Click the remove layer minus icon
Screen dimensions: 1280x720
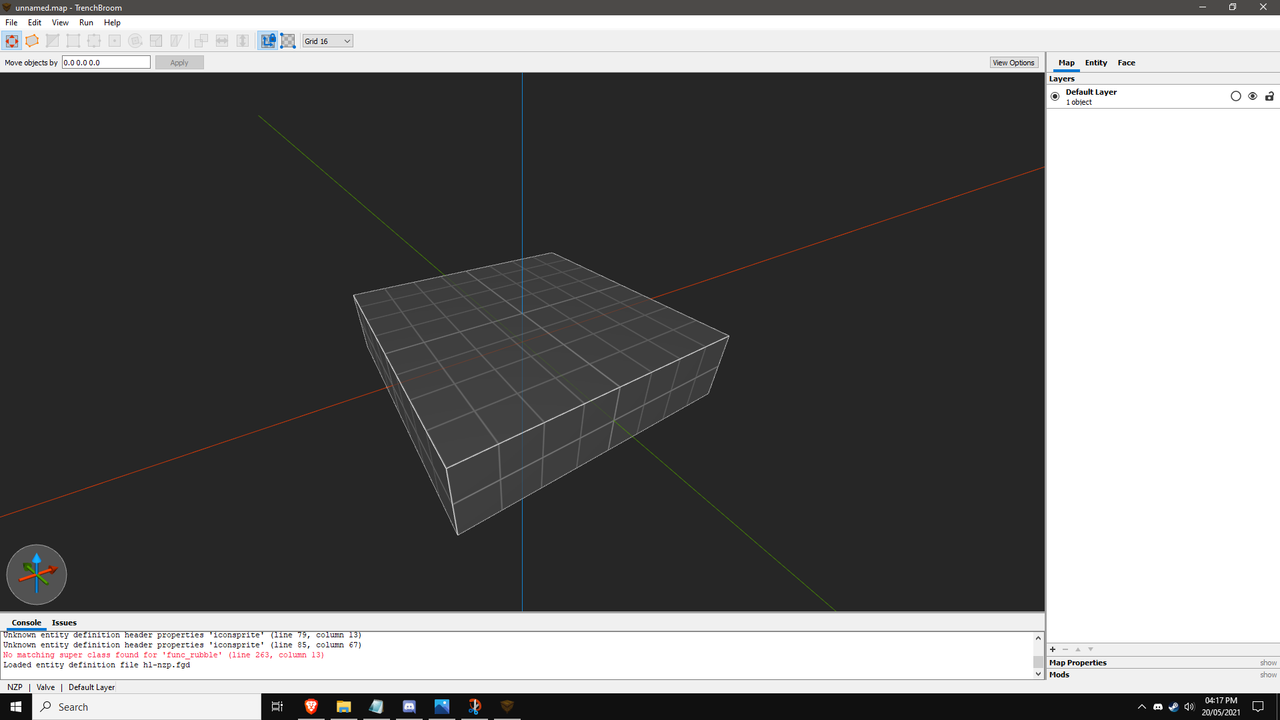1065,649
